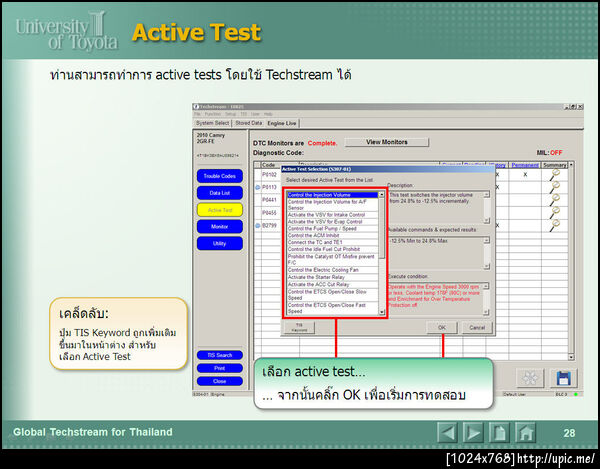
Task: Click the Print button
Action: click(x=220, y=368)
